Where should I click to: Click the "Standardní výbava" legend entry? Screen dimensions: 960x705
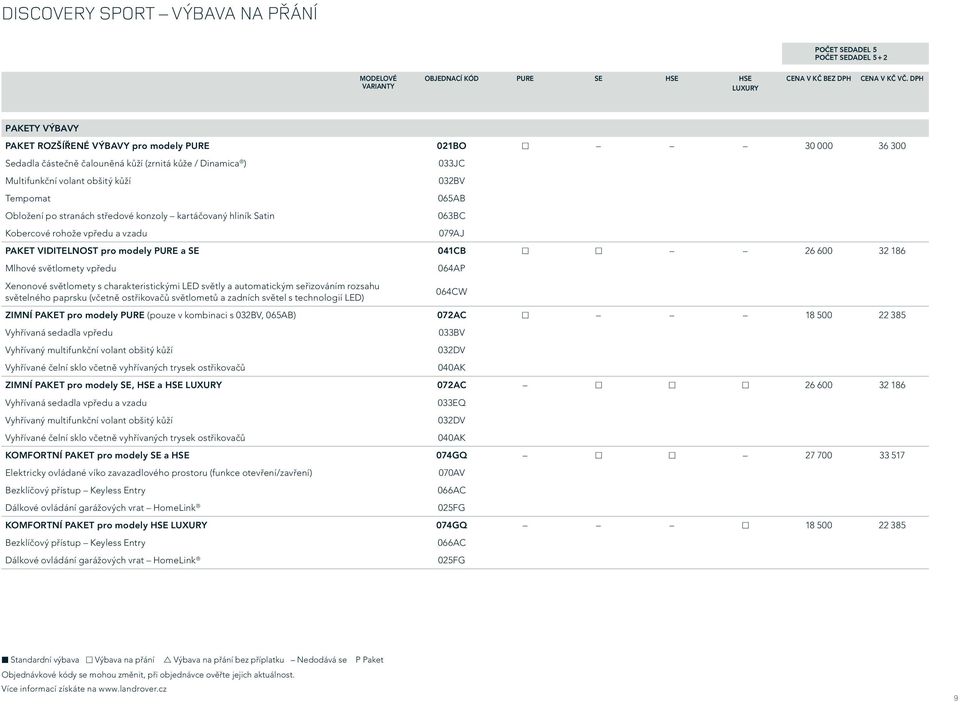(x=40, y=660)
